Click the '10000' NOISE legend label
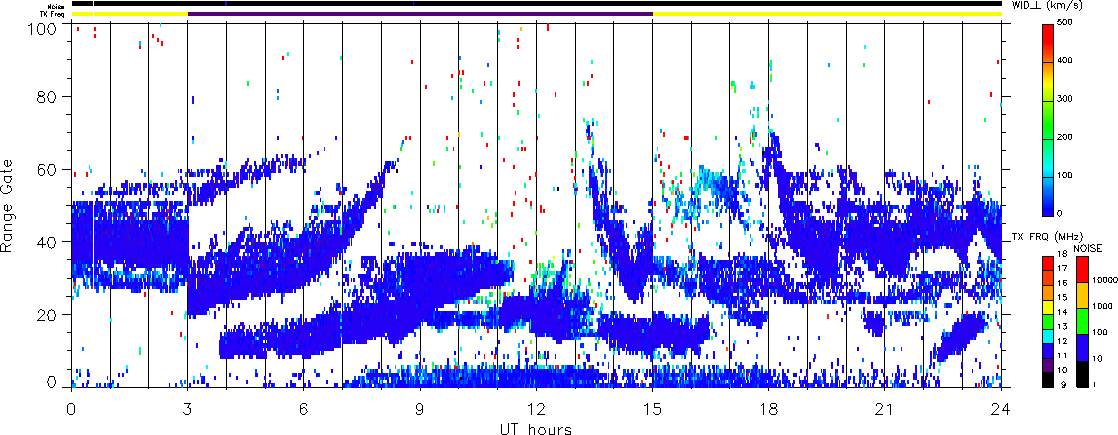 tap(1104, 282)
